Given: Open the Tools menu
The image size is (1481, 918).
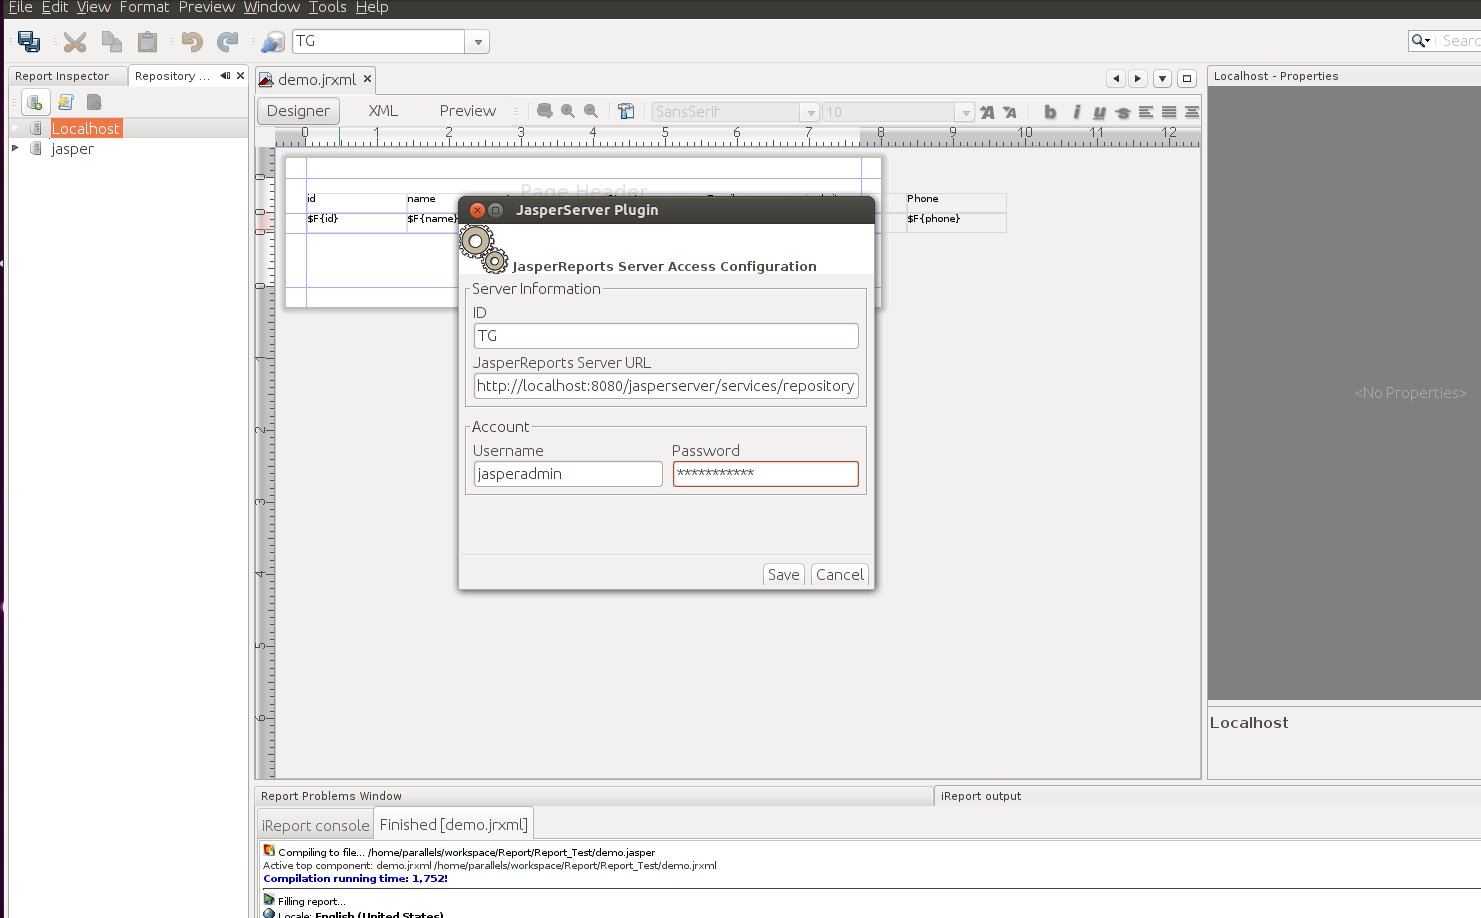Looking at the screenshot, I should point(328,8).
